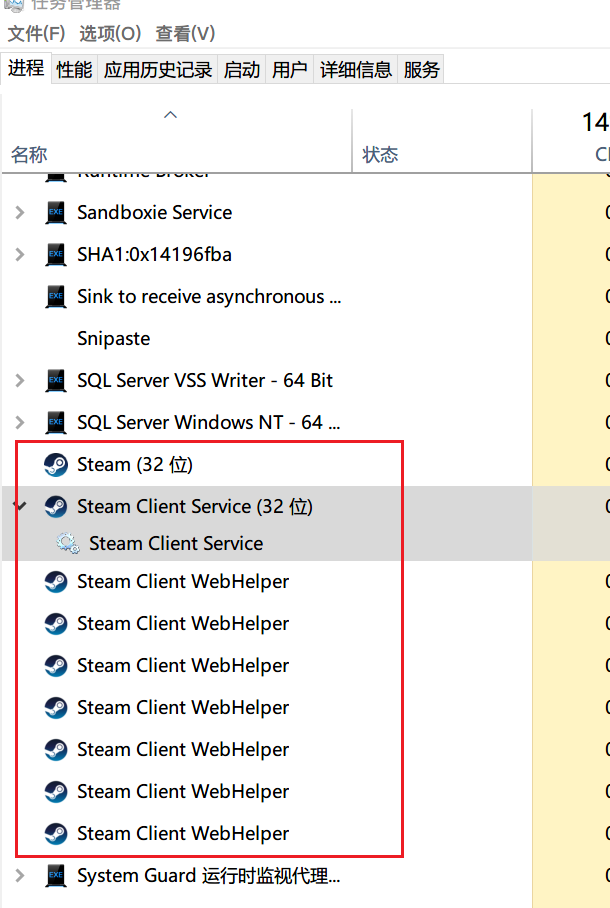
Task: Select the Sink to receive asynchronous ... text
Action: (x=209, y=296)
